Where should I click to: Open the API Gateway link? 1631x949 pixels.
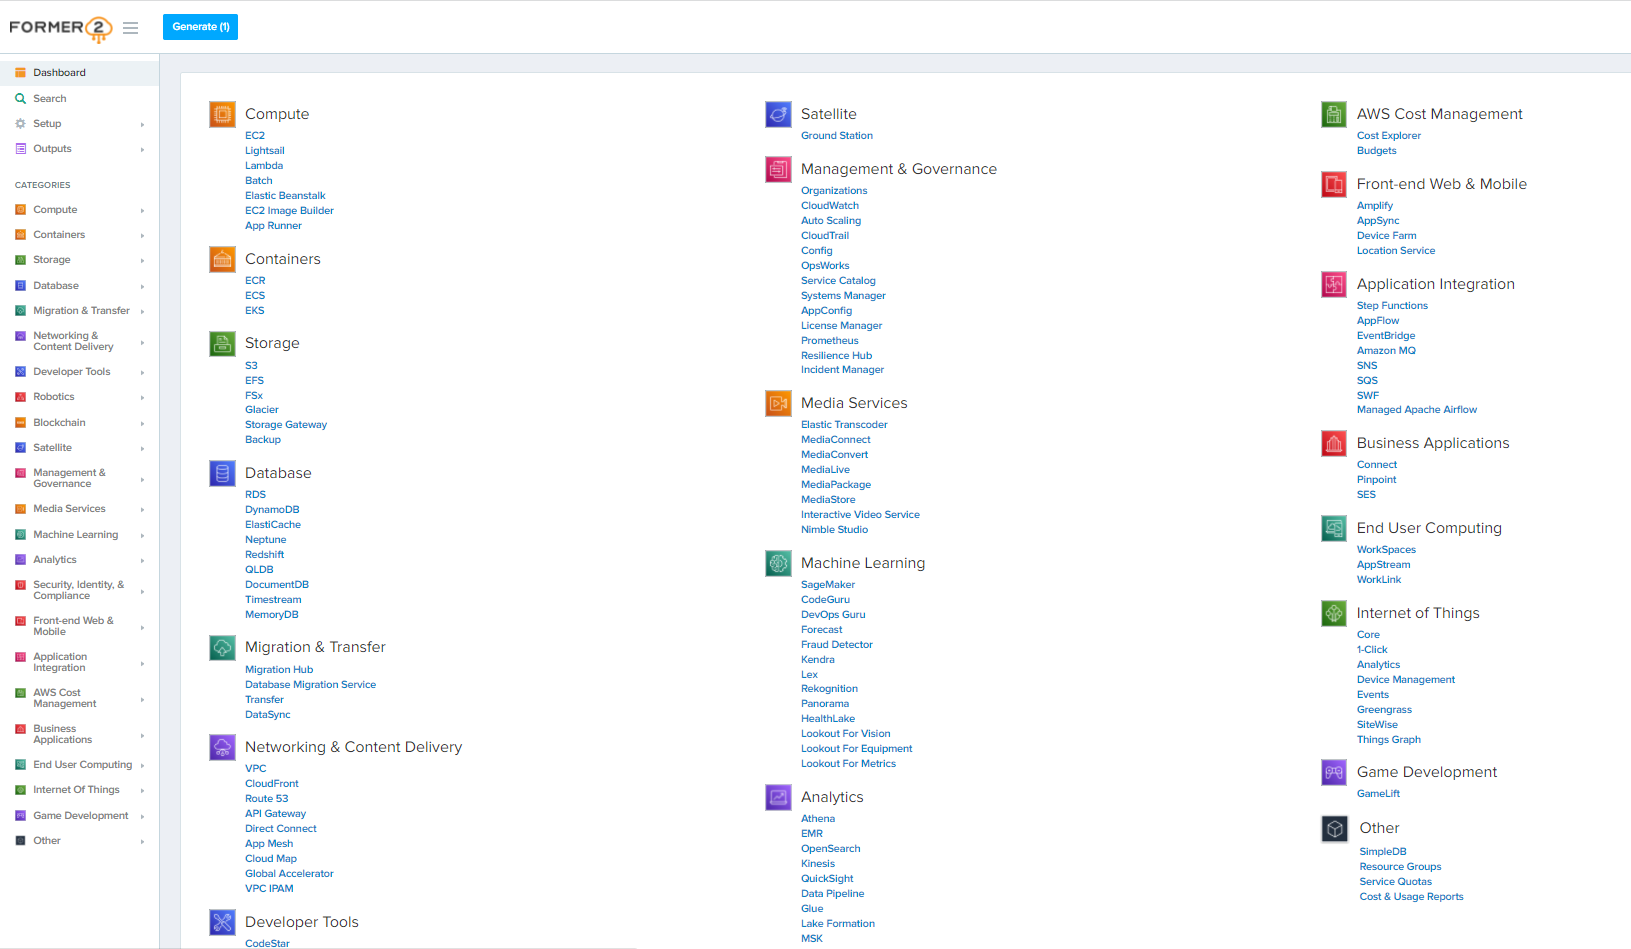pos(276,814)
